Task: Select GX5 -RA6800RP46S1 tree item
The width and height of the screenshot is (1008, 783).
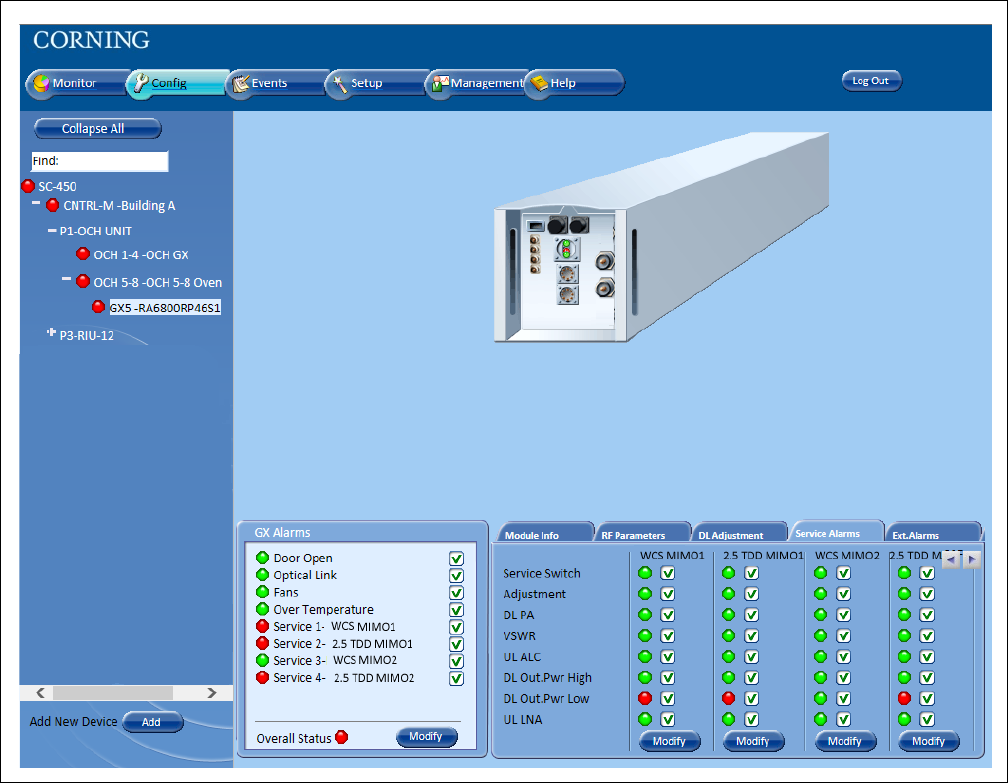Action: [165, 308]
